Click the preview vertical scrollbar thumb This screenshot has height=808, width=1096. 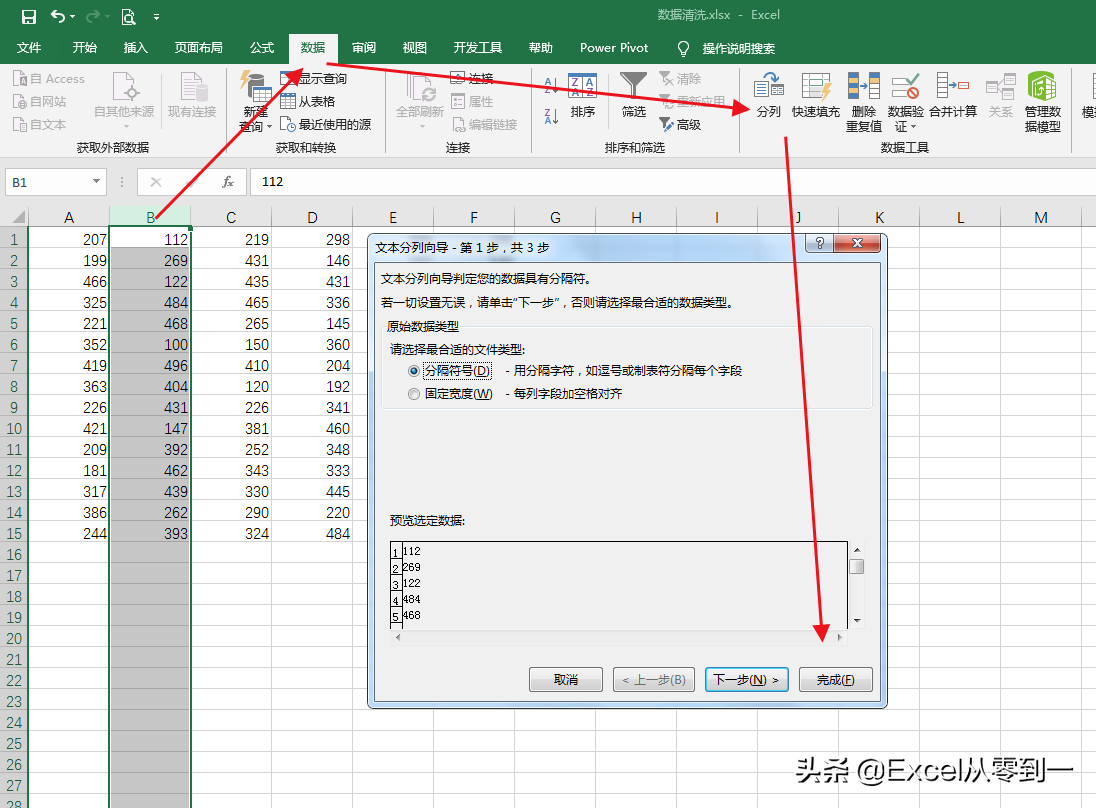click(x=857, y=566)
